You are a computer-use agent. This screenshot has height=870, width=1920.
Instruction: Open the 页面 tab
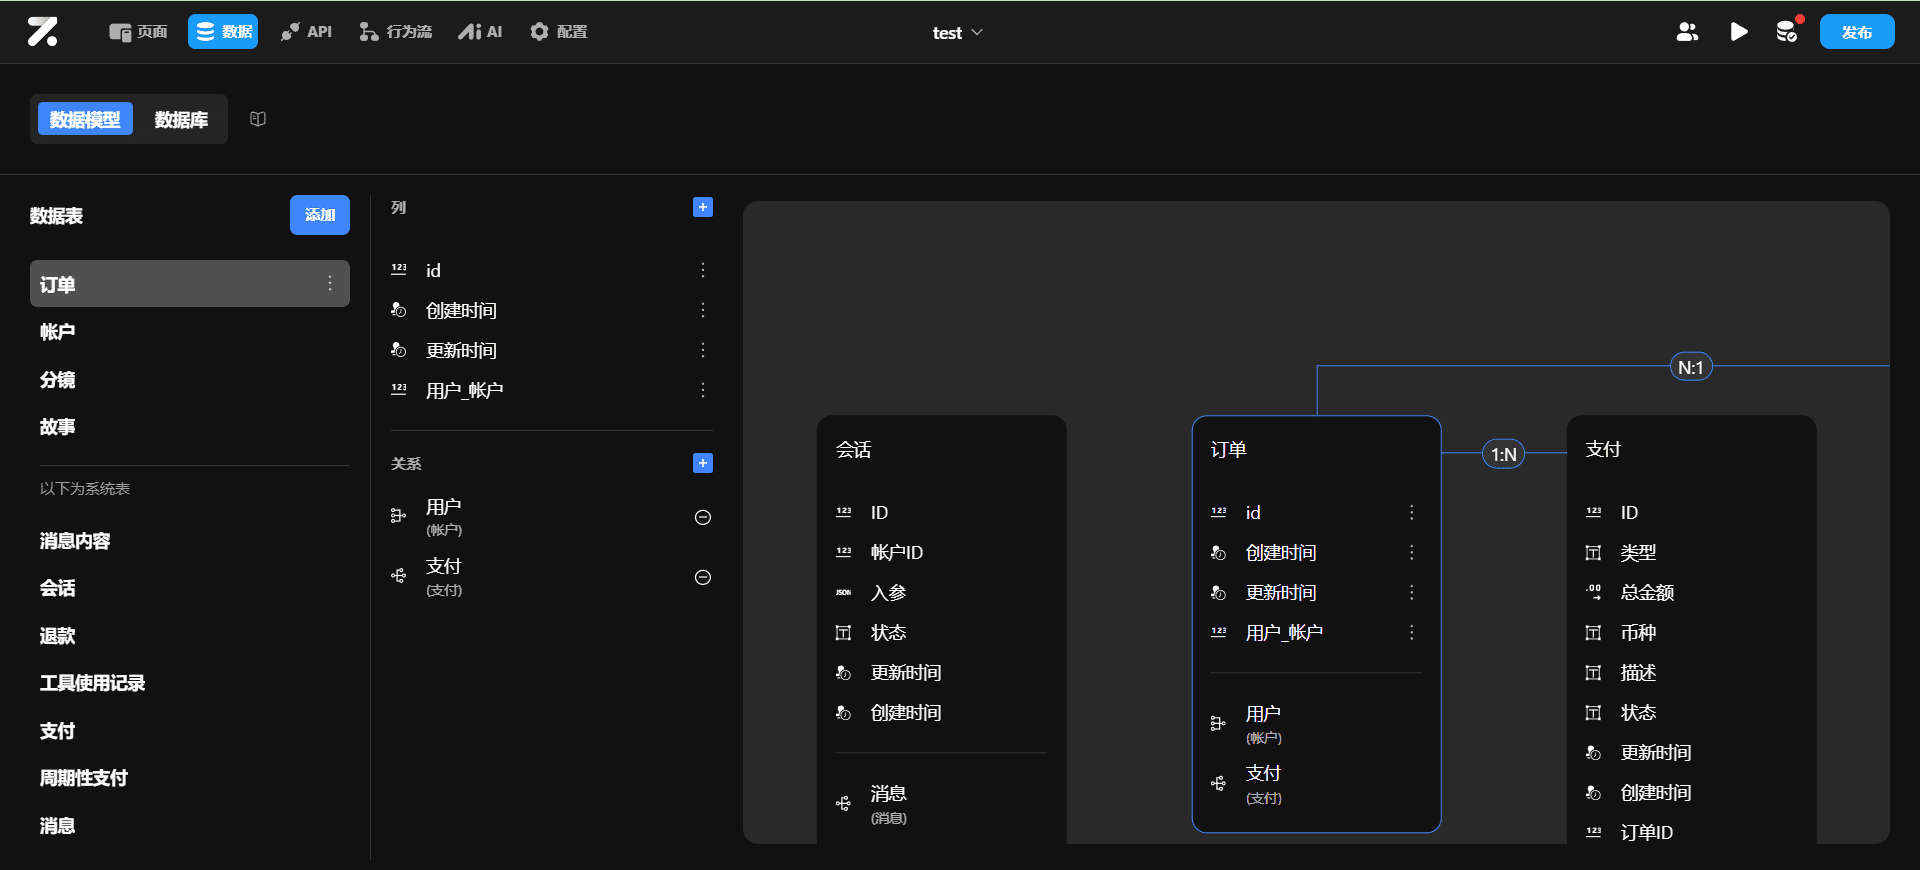tap(138, 32)
